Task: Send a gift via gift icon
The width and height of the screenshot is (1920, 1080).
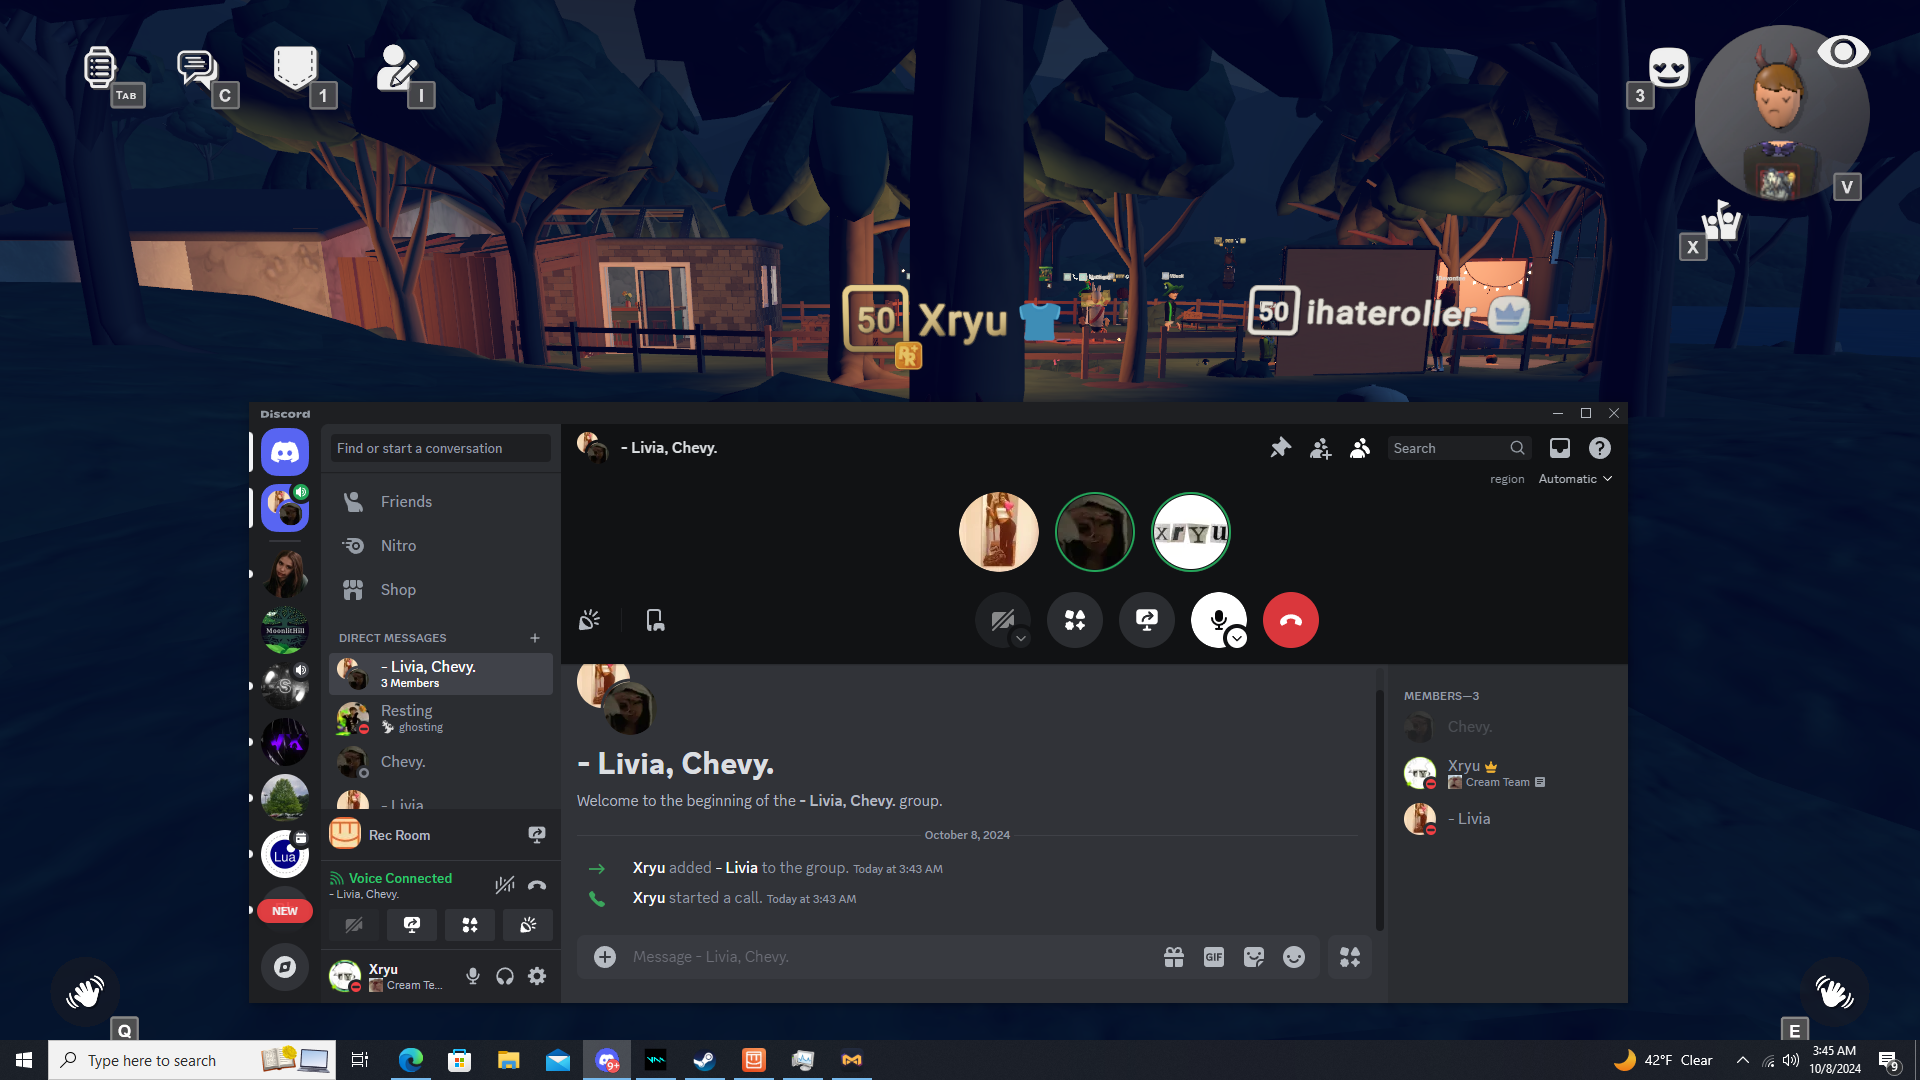Action: point(1174,957)
